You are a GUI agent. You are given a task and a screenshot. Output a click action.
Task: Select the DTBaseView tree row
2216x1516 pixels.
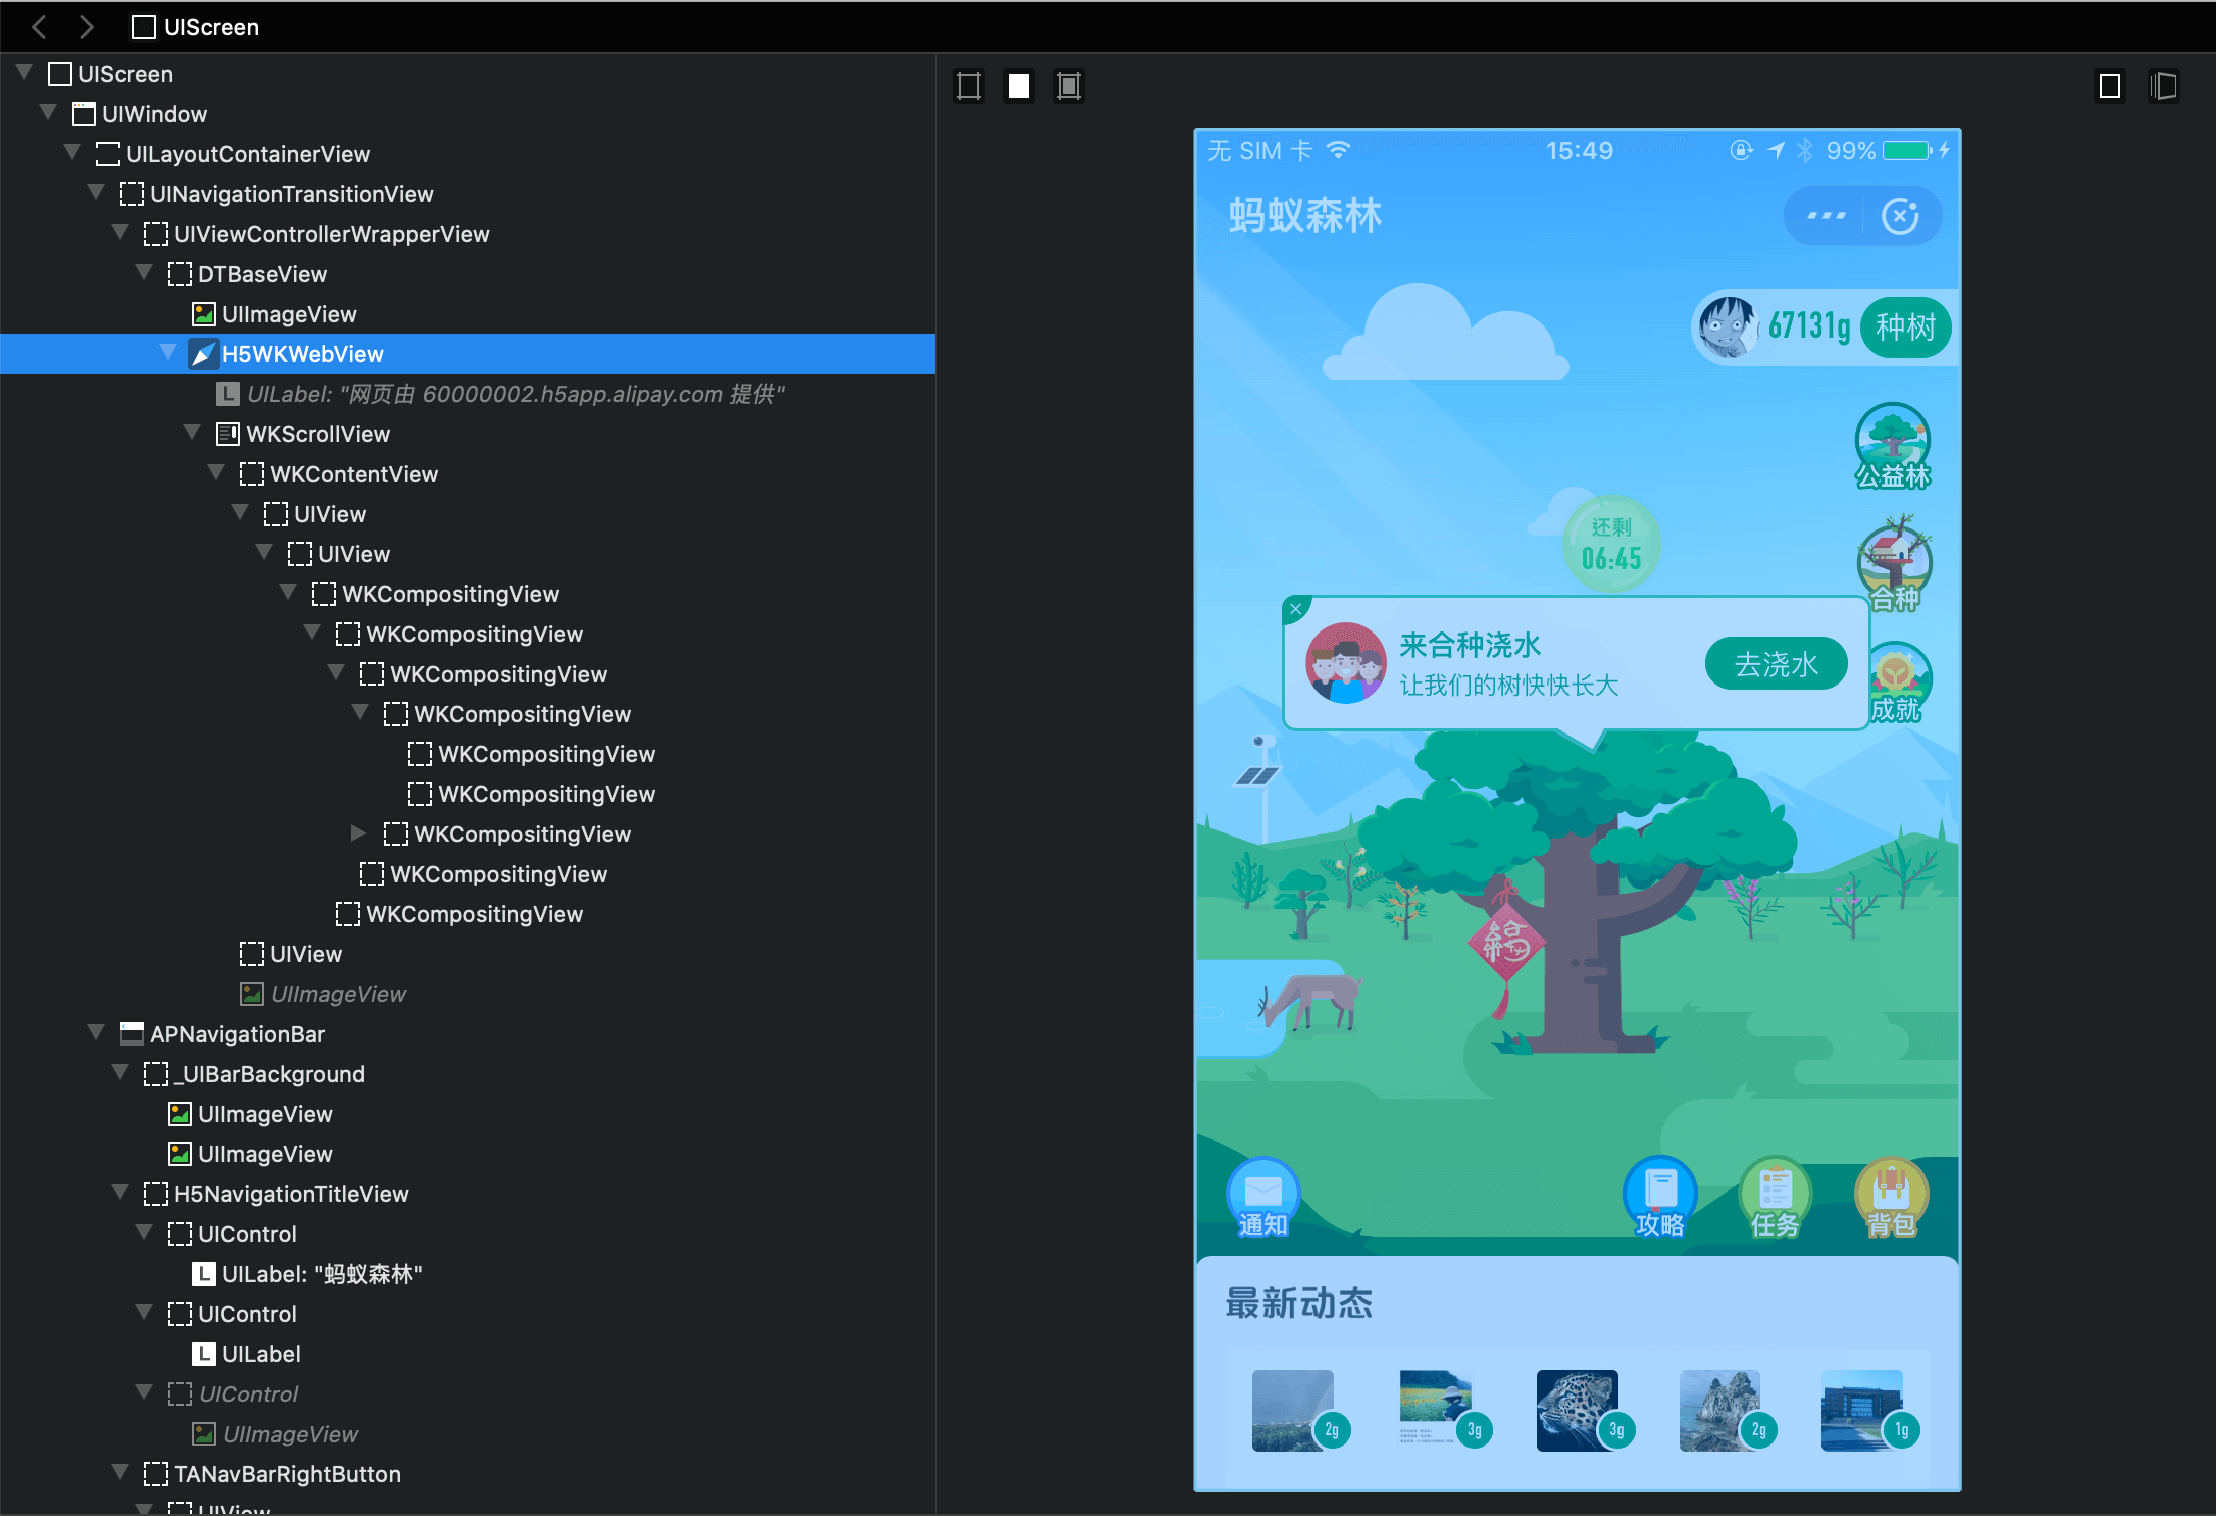(262, 274)
